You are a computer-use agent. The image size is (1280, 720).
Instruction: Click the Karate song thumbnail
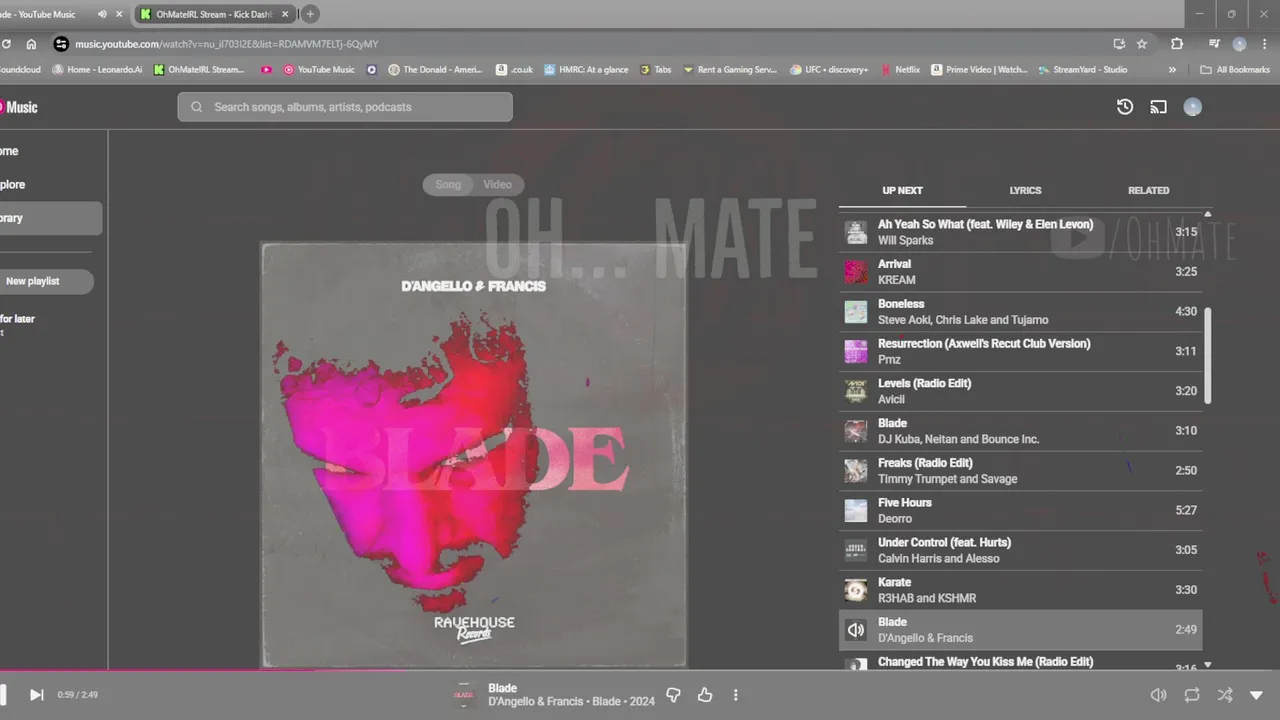point(856,590)
